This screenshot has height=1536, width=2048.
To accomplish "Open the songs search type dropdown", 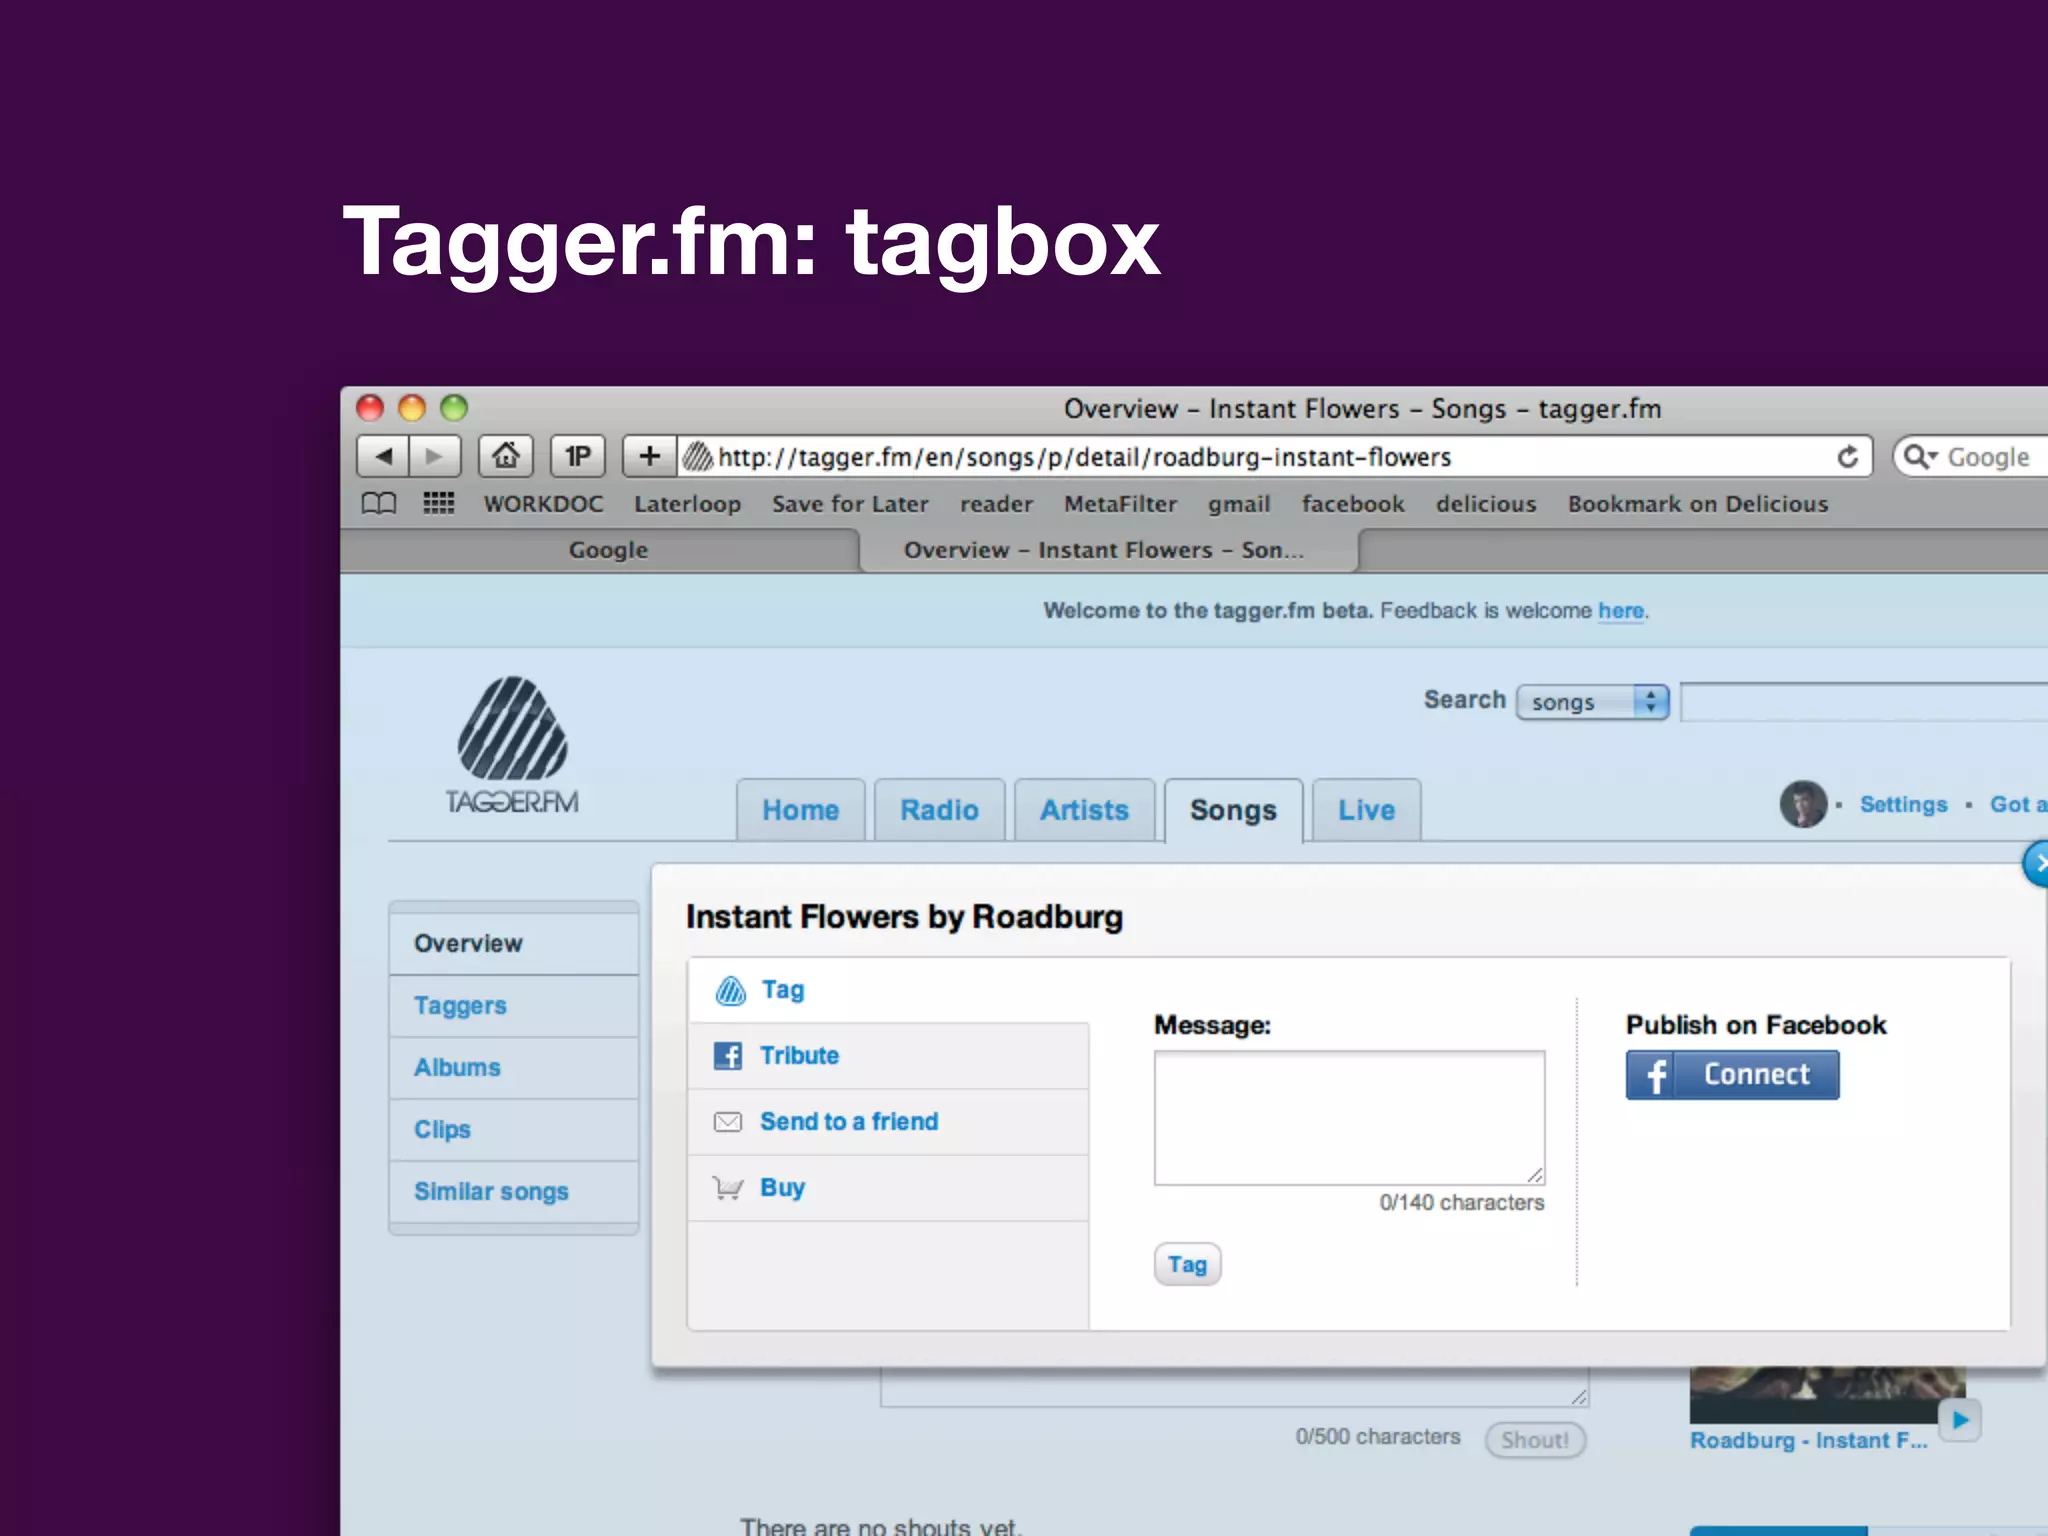I will (x=1593, y=702).
